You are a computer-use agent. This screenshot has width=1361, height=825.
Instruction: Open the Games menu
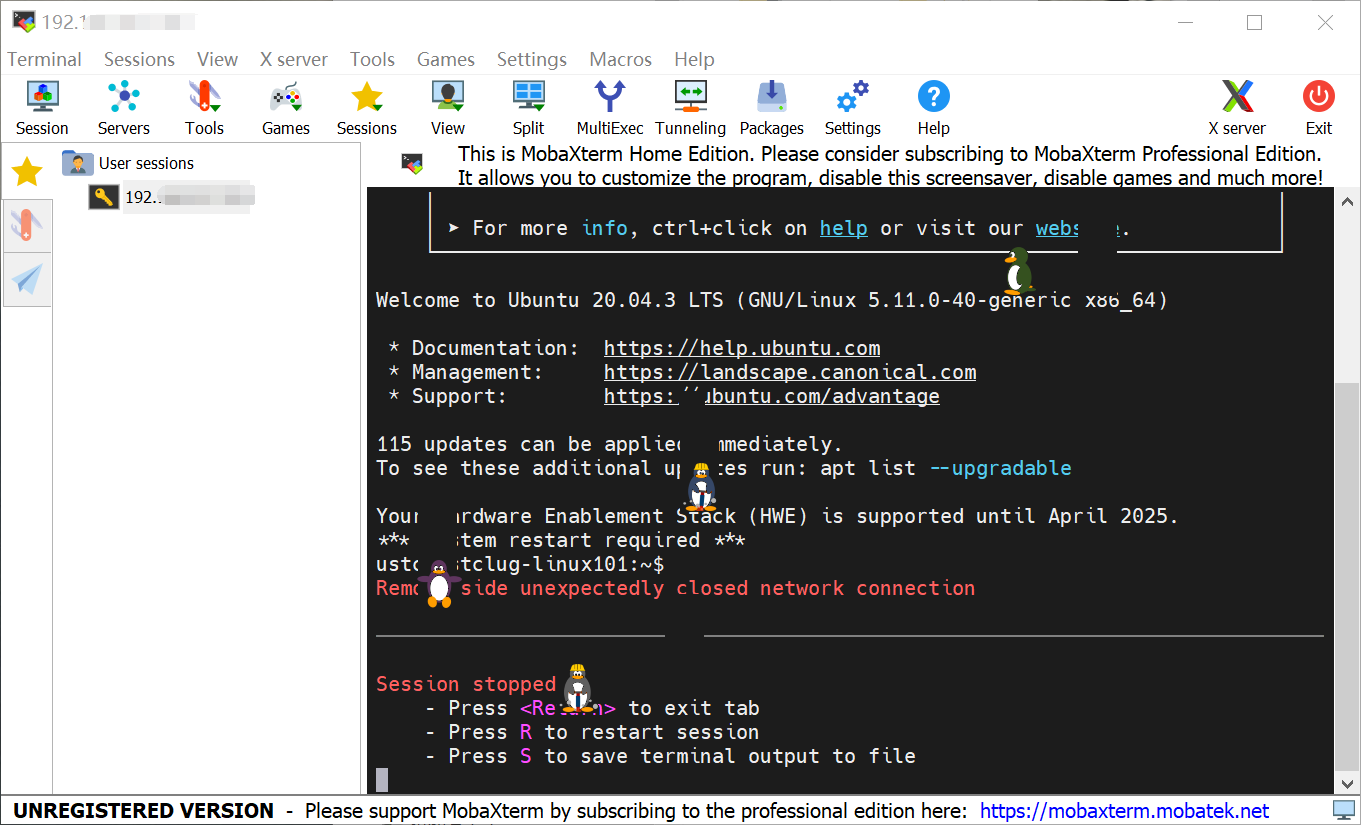click(446, 59)
